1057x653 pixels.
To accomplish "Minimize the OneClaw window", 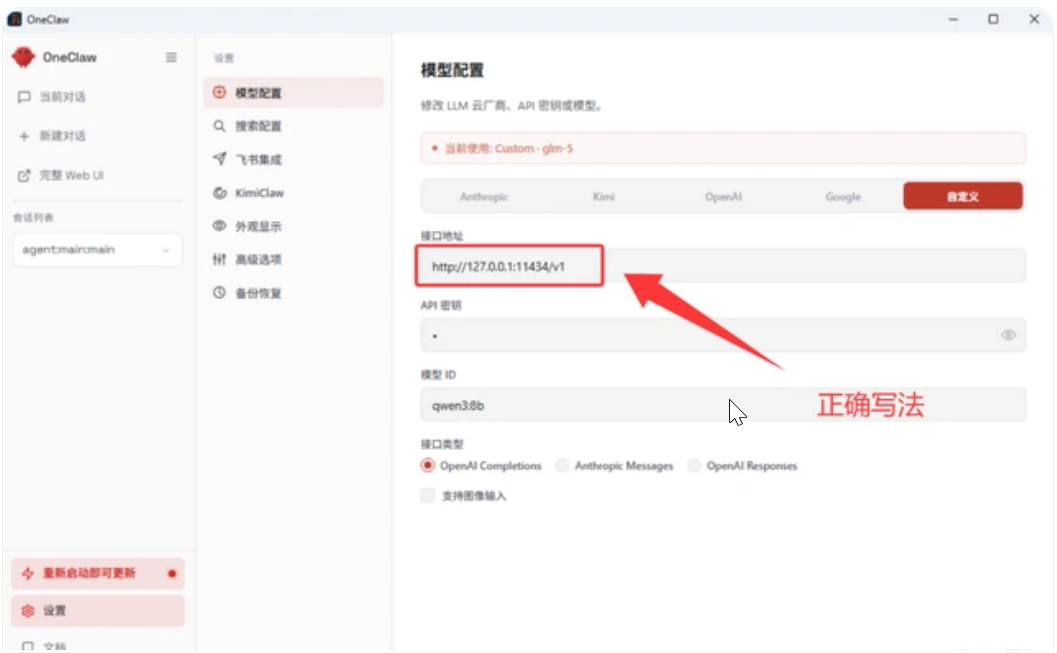I will click(x=953, y=19).
